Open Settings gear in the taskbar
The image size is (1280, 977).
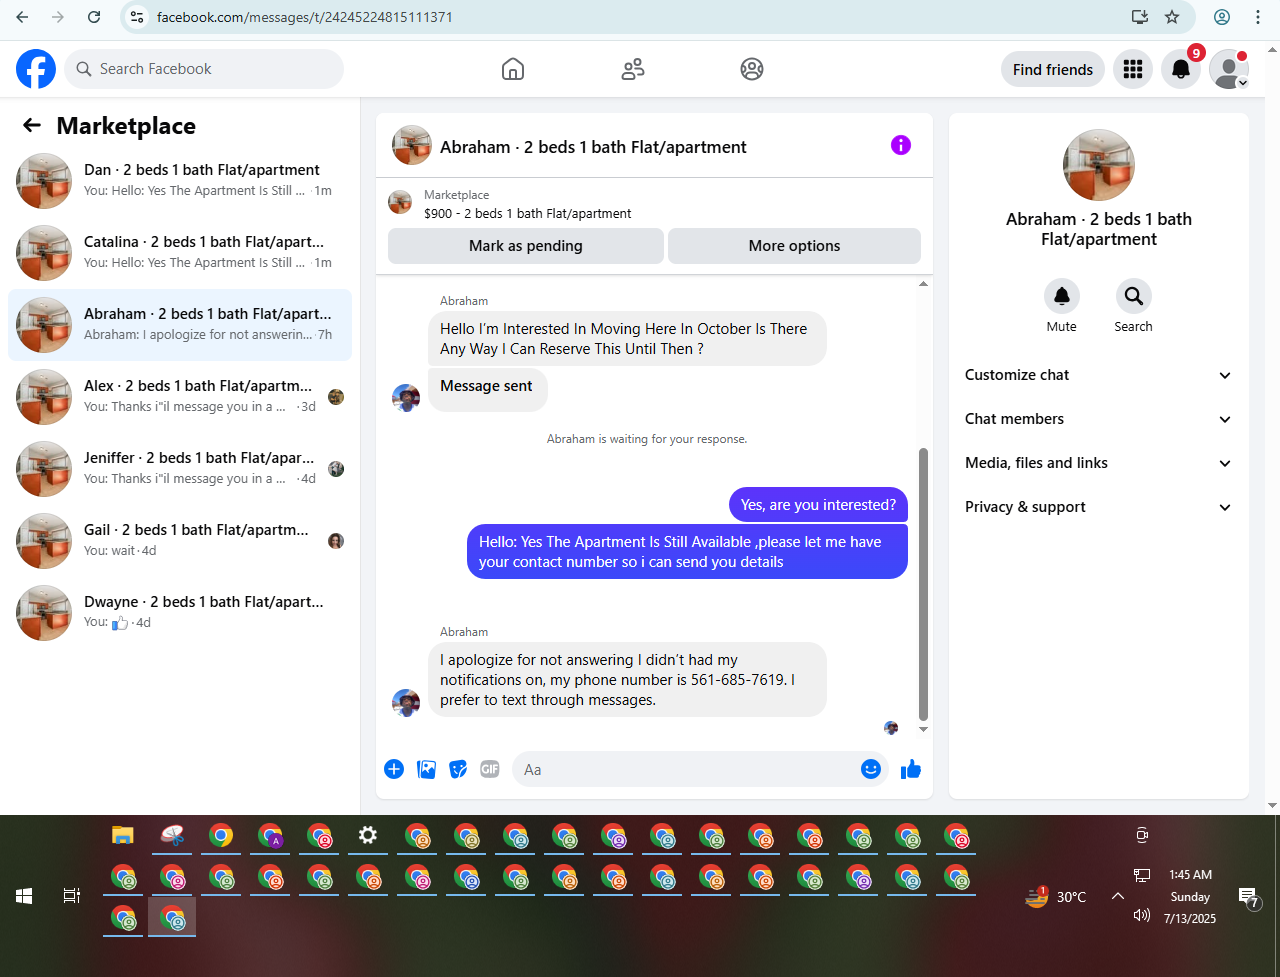[x=368, y=835]
